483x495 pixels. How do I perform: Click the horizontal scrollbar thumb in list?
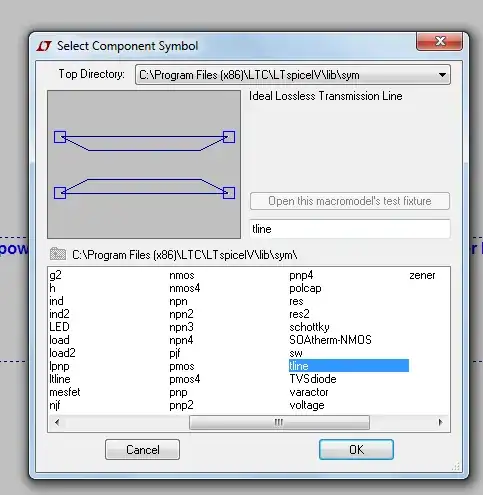click(279, 422)
